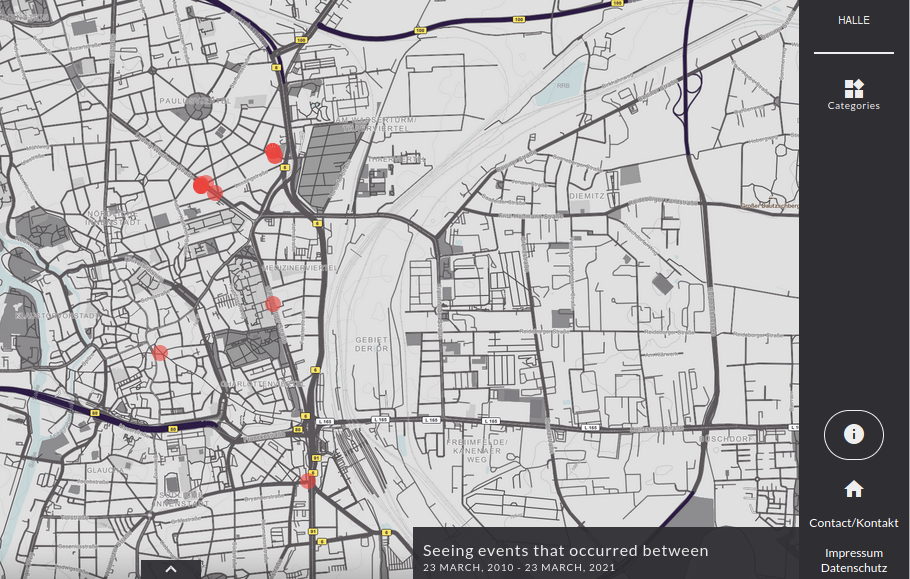910x579 pixels.
Task: Open the Categories panel icon
Action: tap(853, 89)
